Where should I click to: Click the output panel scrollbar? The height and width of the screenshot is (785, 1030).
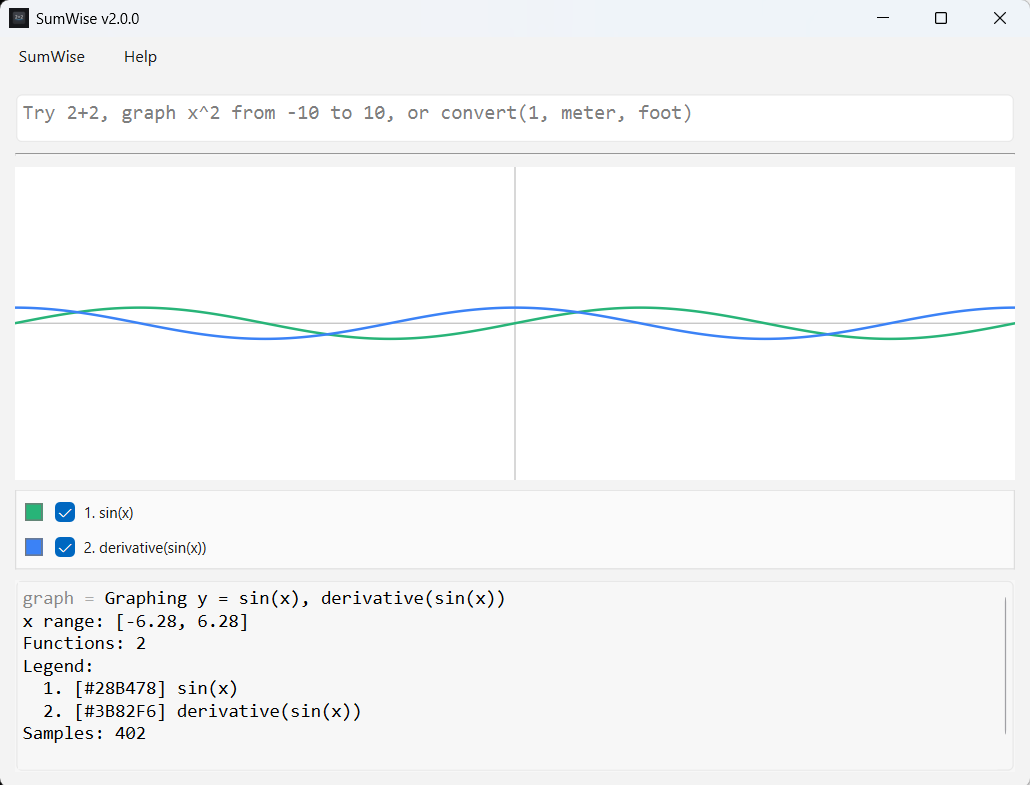coord(1006,665)
